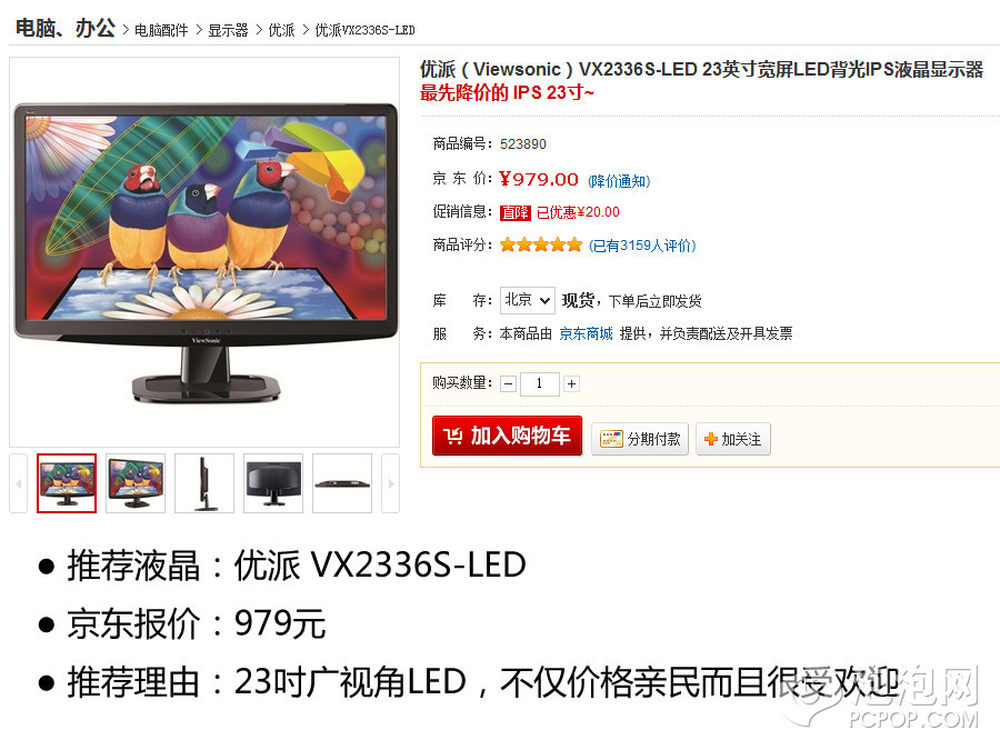Open the 已有3159人评价 reviews link
1000x750 pixels.
pos(642,246)
